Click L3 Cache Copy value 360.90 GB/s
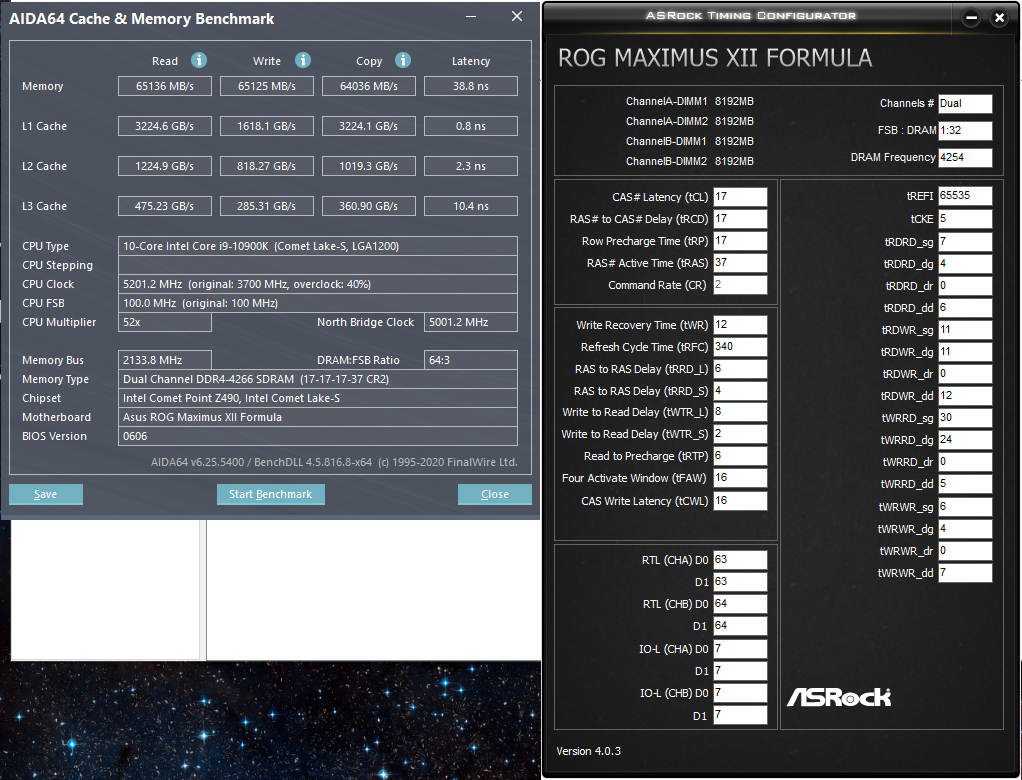Image resolution: width=1022 pixels, height=780 pixels. (369, 206)
